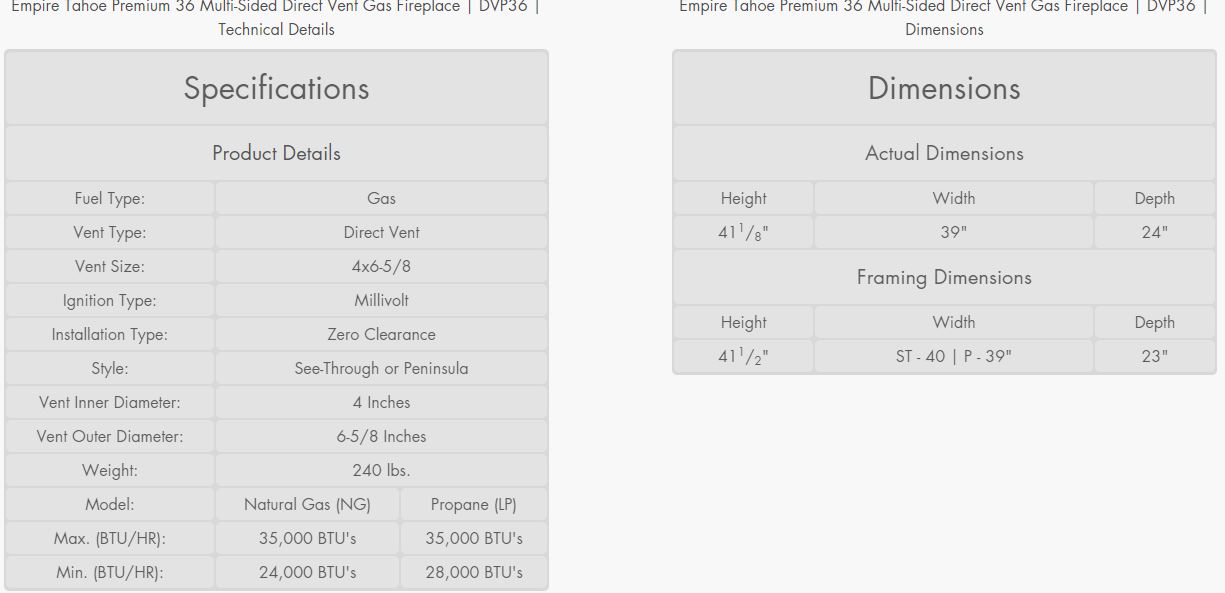The width and height of the screenshot is (1225, 593).
Task: Select the Propane (LP) column header
Action: [474, 504]
